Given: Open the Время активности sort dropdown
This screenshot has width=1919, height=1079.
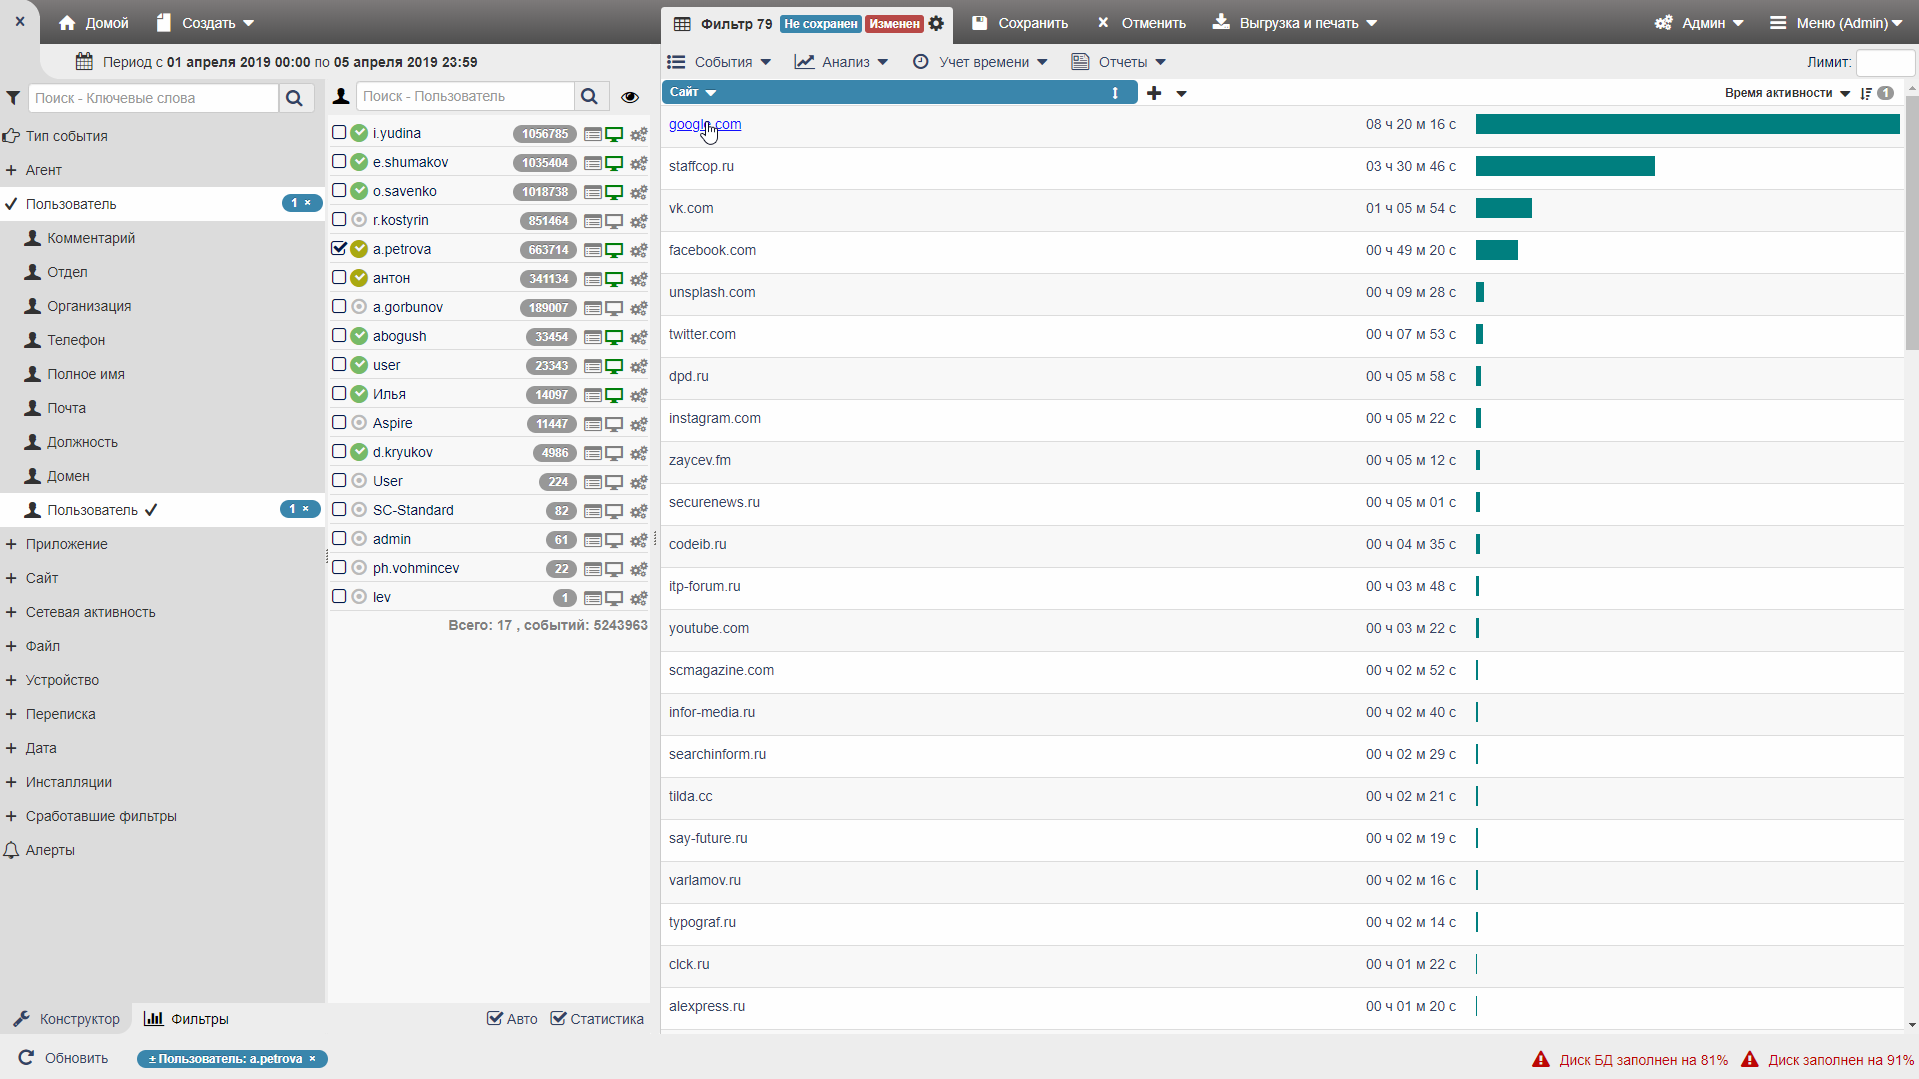Looking at the screenshot, I should point(1787,93).
